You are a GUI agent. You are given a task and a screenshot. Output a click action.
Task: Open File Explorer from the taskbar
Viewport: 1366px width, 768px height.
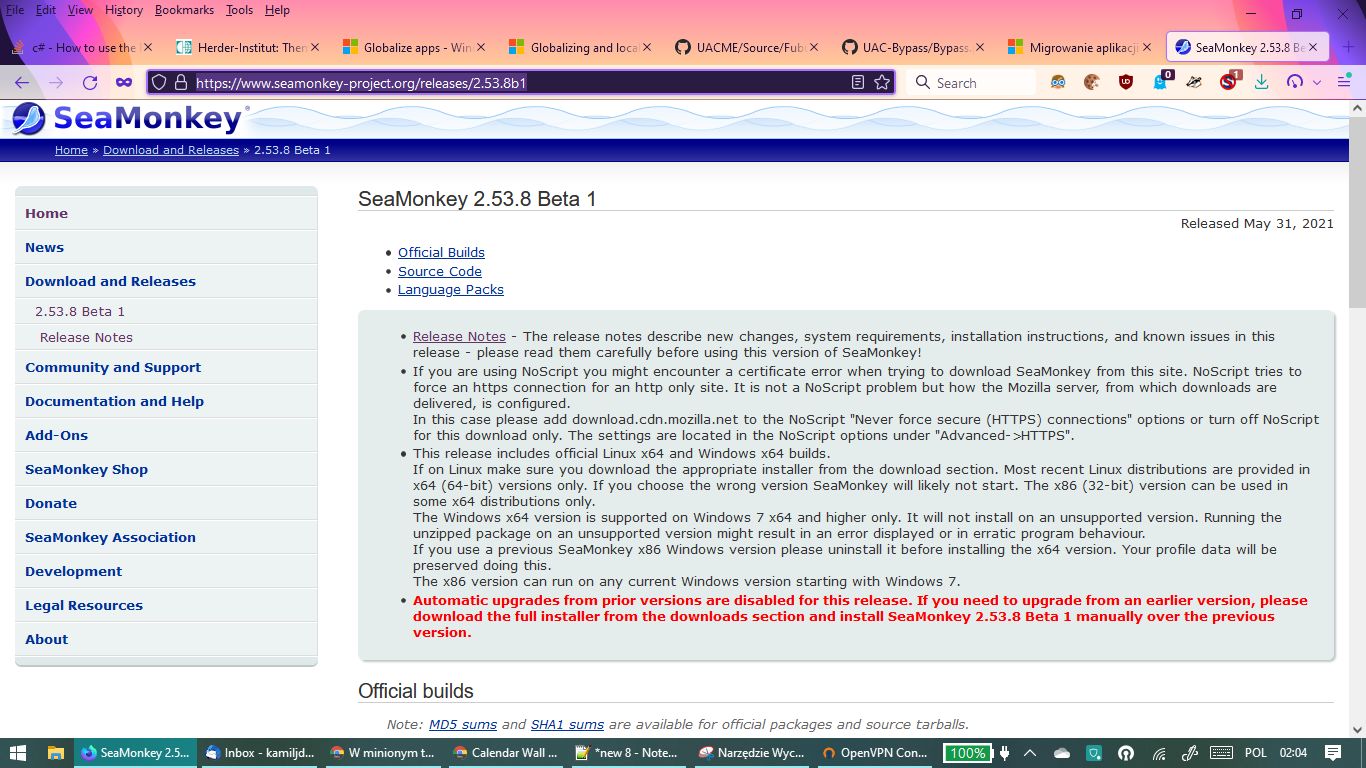coord(55,753)
